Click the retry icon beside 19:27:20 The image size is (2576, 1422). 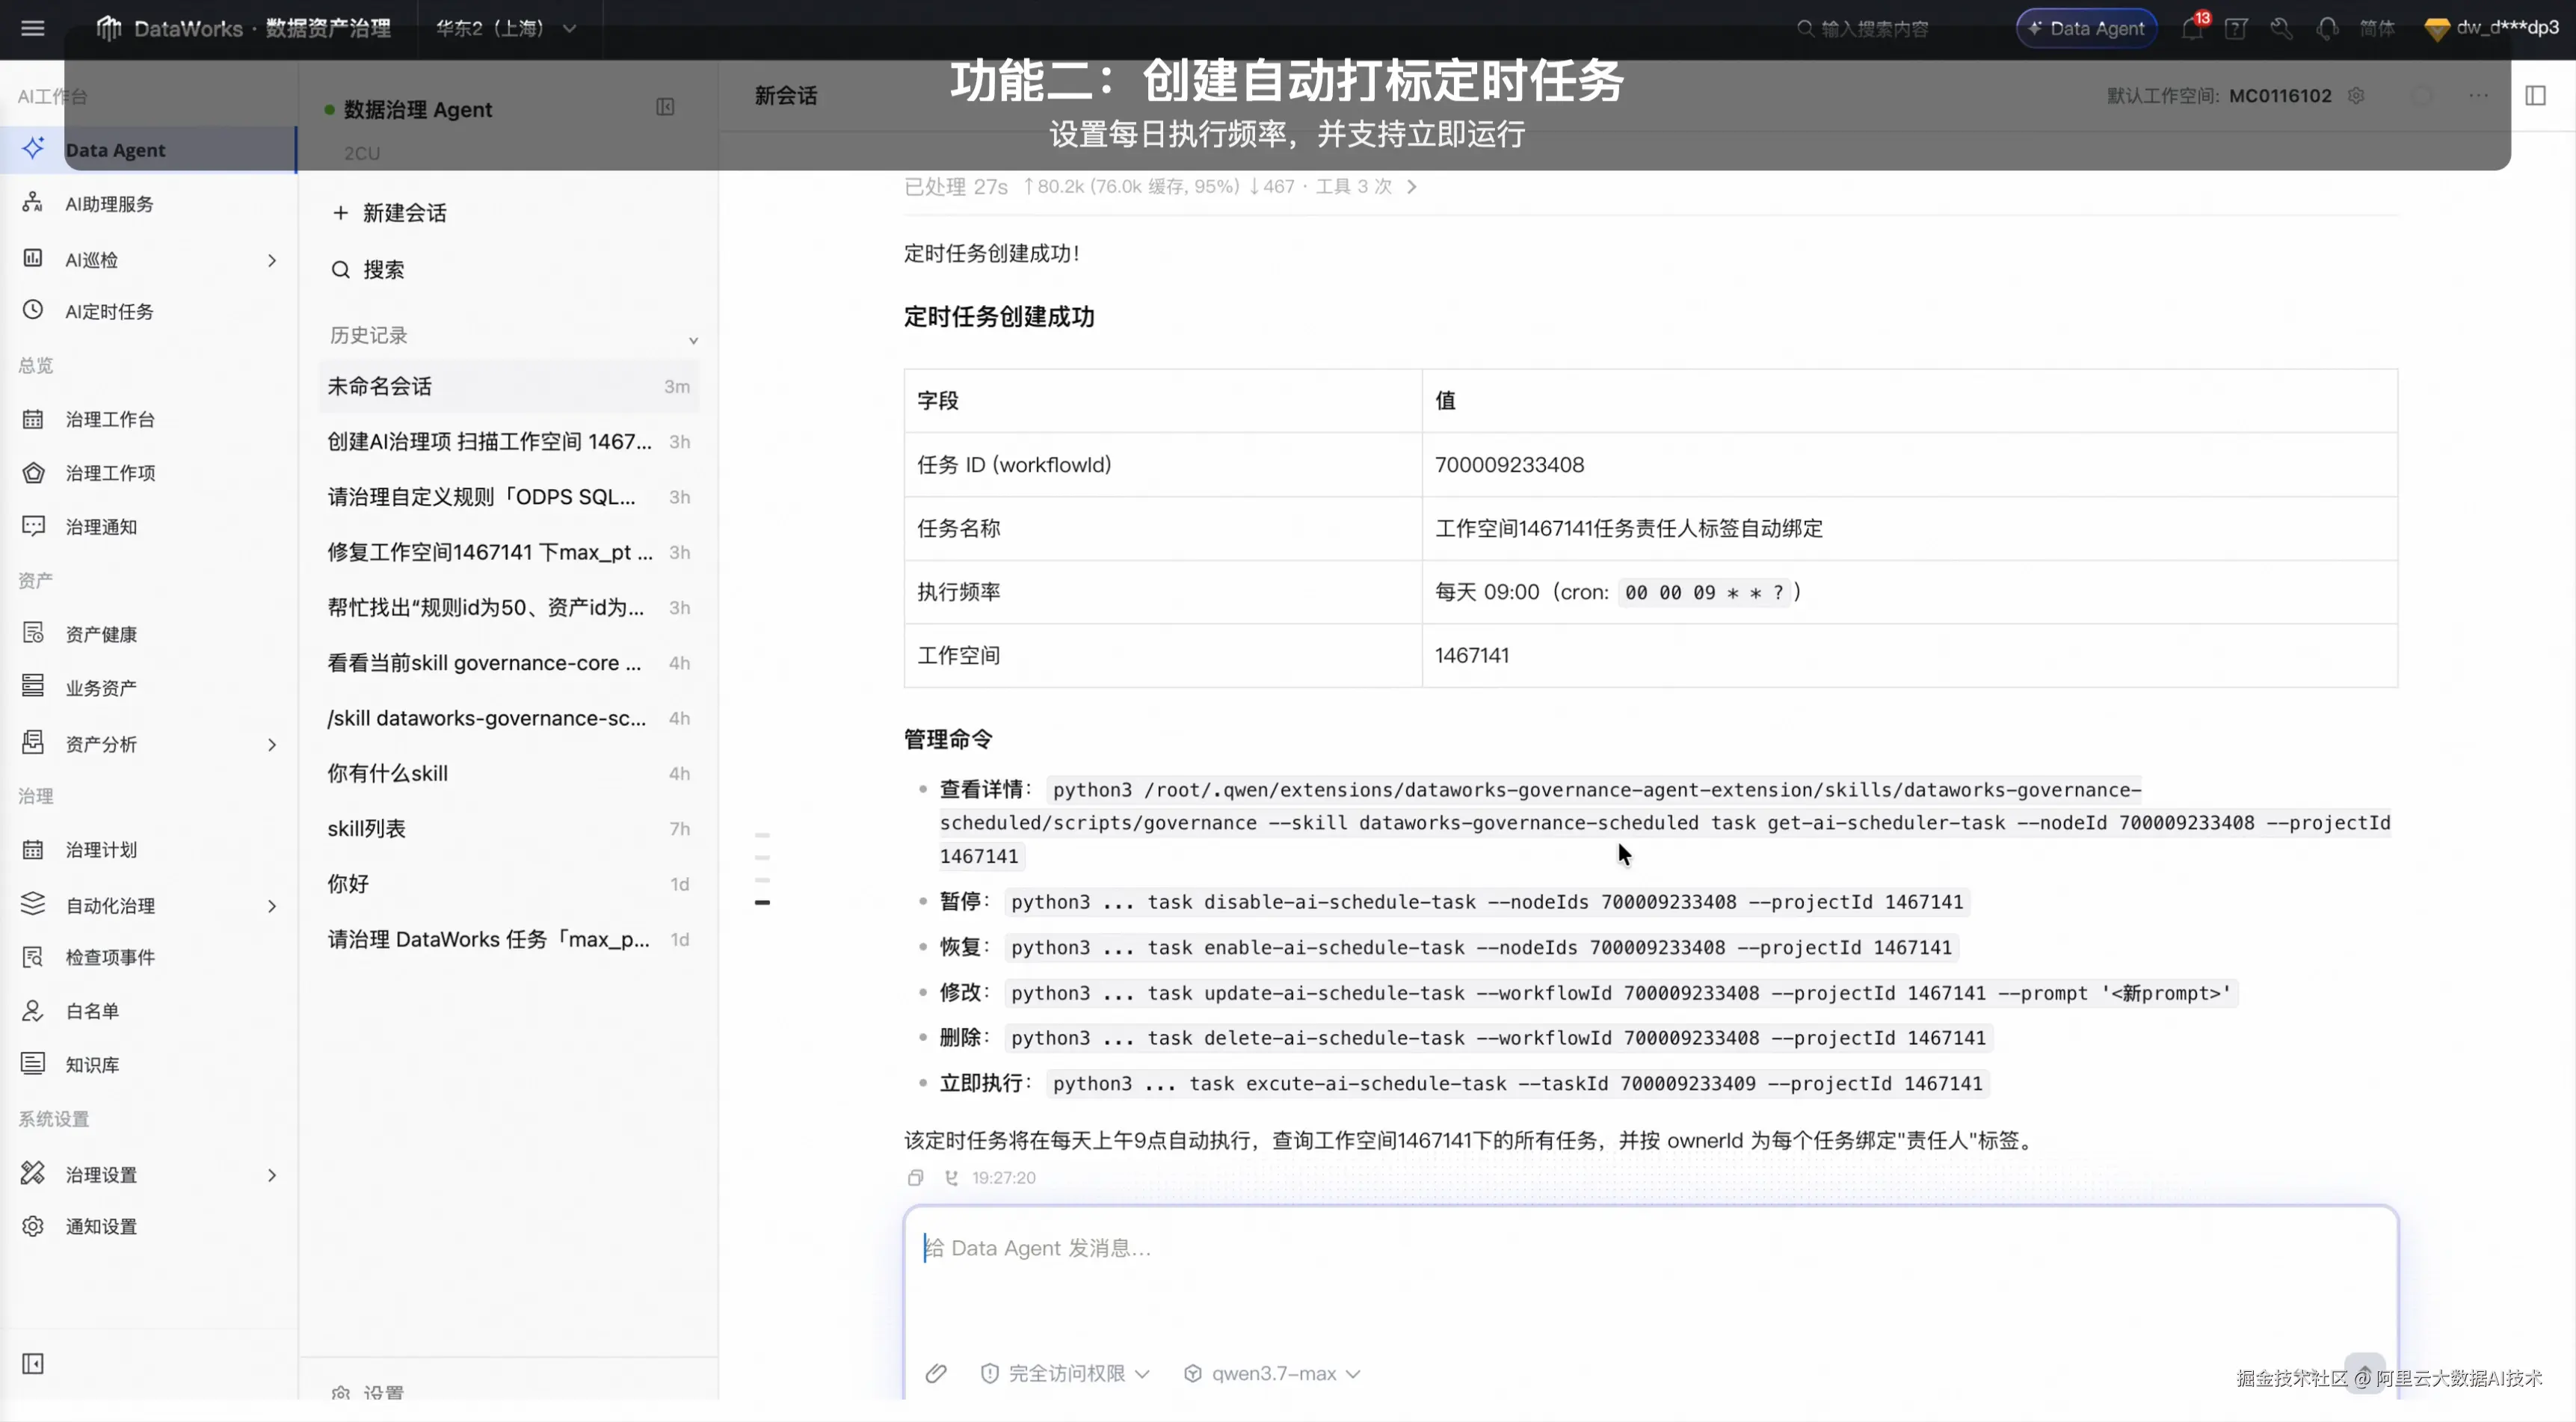coord(951,1177)
